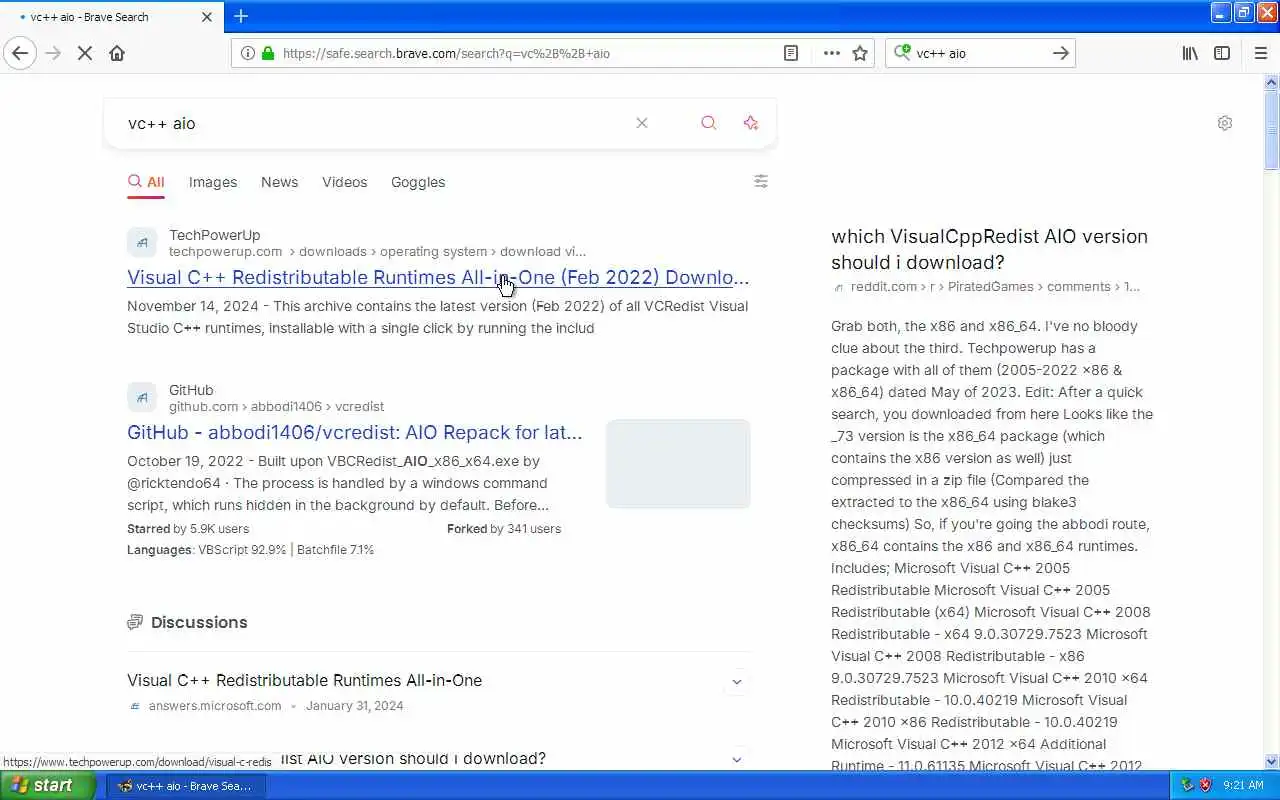Click the techpowerup.com downloads breadcrumb
The width and height of the screenshot is (1280, 800).
coord(377,251)
